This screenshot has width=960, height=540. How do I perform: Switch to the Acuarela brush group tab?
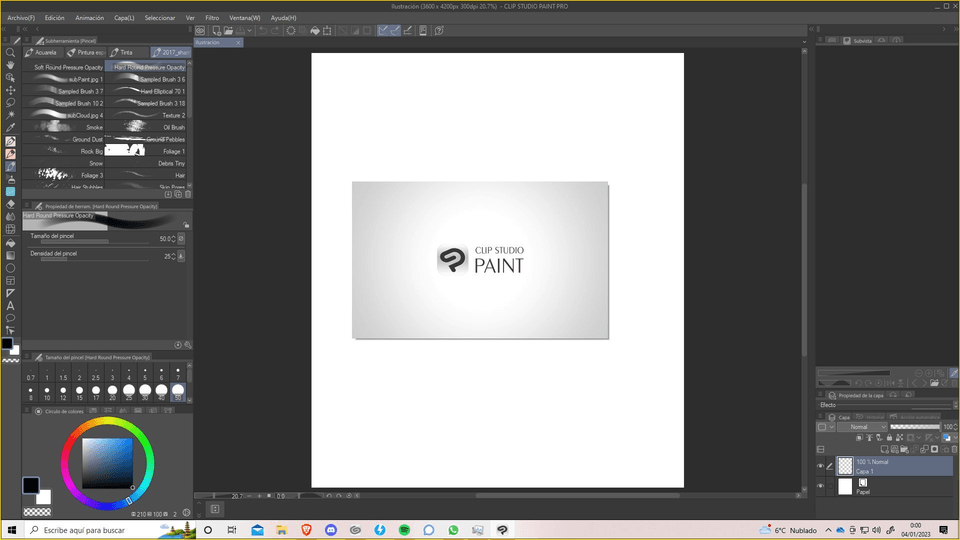click(x=42, y=53)
